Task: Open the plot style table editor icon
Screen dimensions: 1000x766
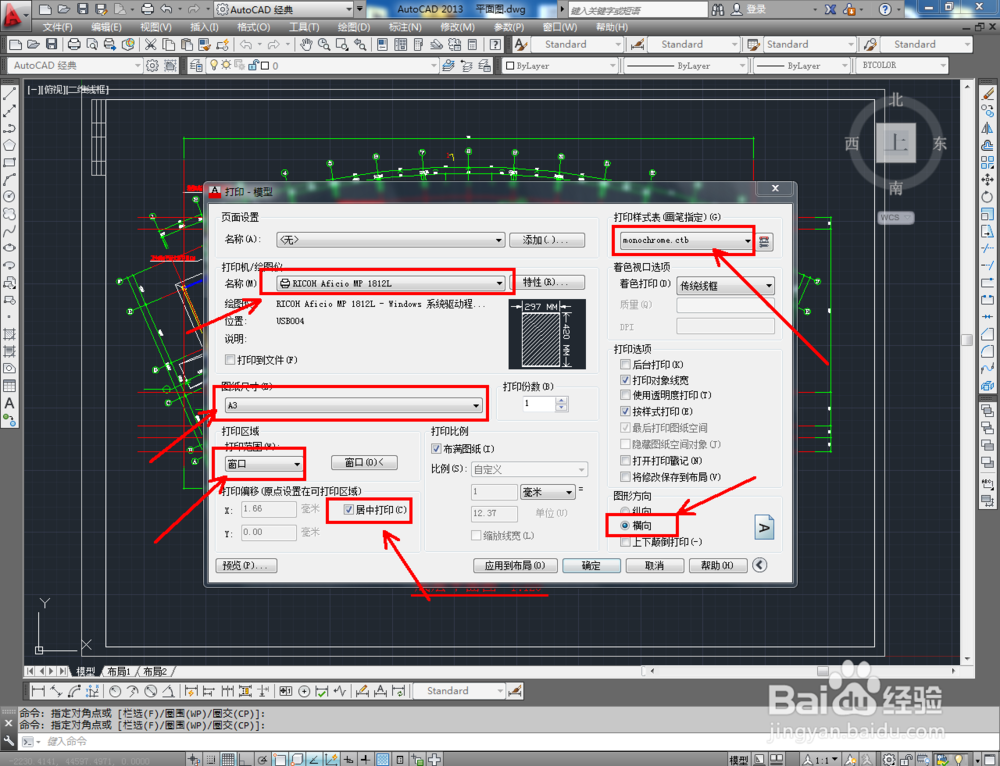Action: pyautogui.click(x=764, y=241)
